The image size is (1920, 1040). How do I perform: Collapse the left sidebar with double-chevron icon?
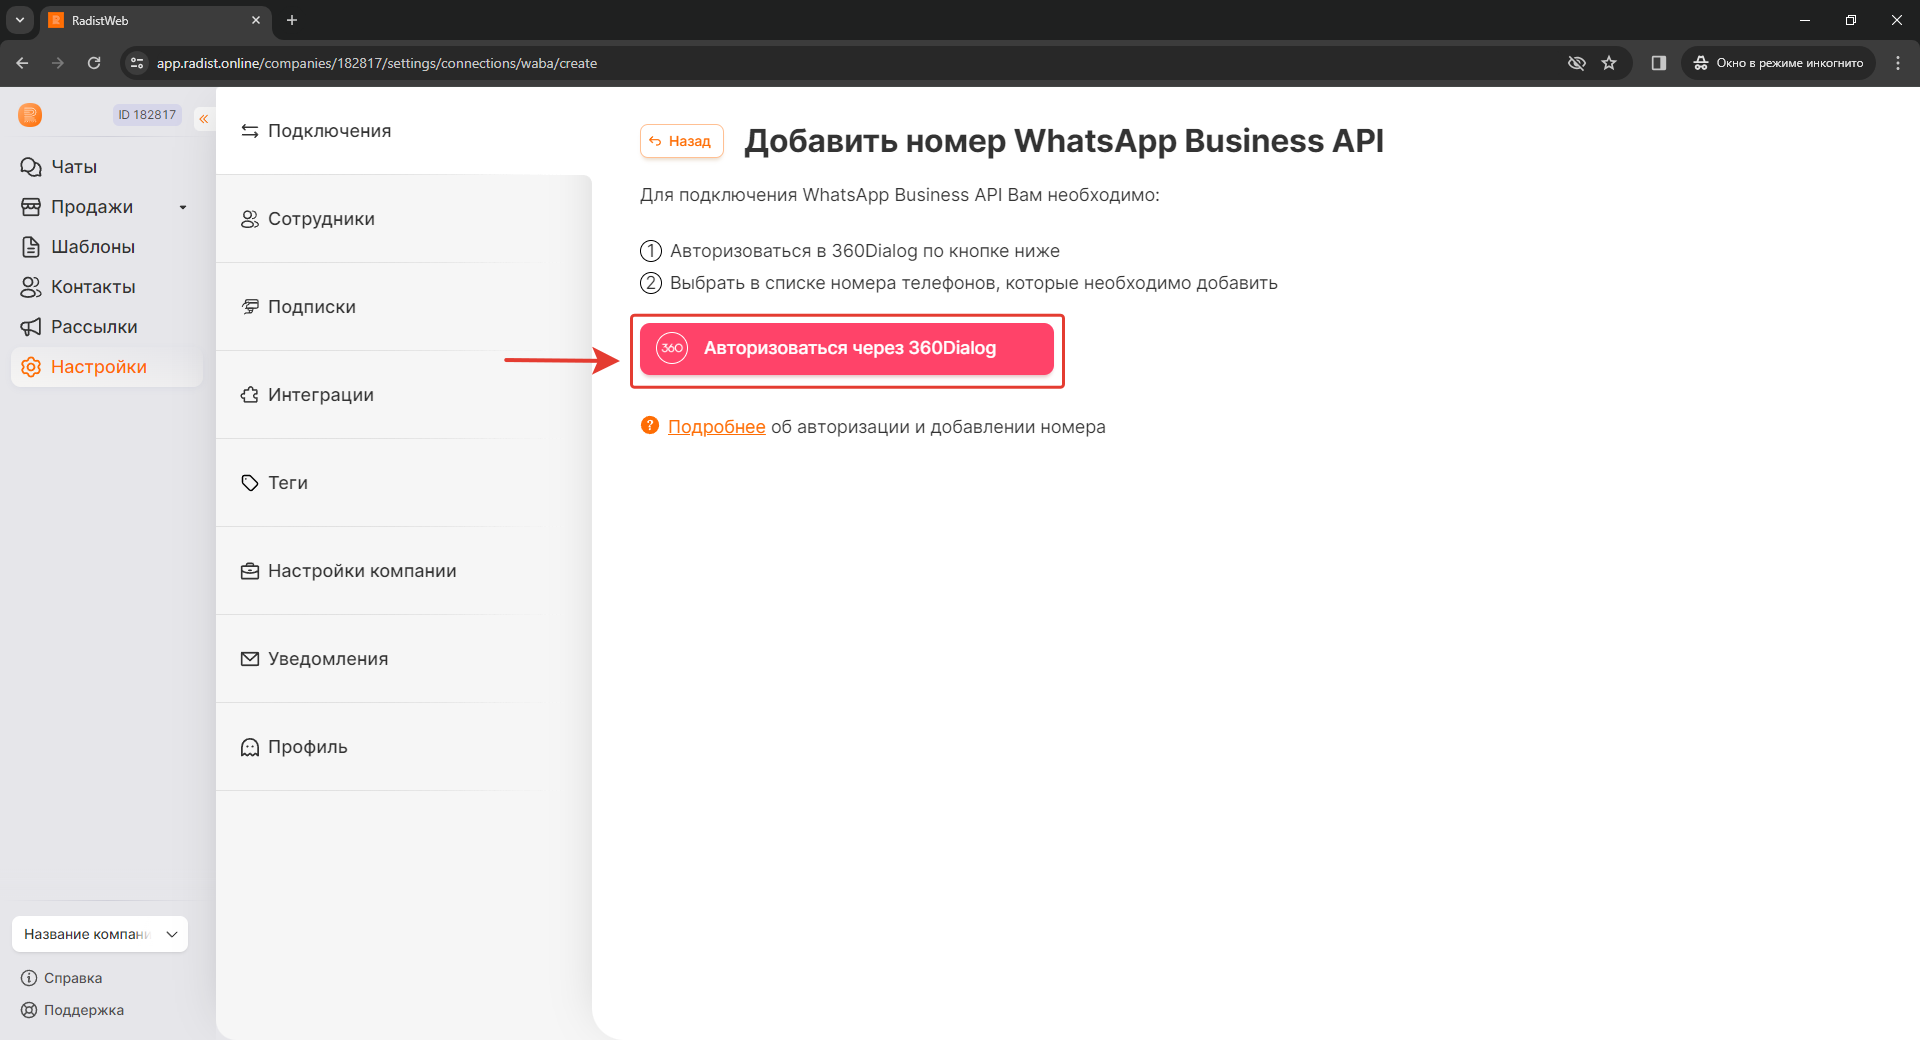tap(204, 119)
